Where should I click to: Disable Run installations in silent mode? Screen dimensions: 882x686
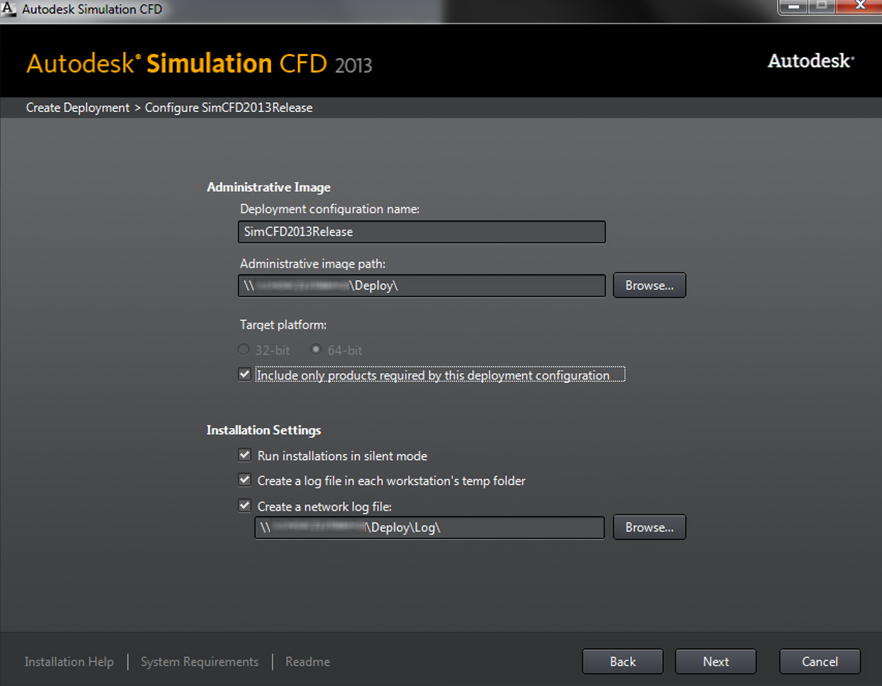click(x=244, y=455)
